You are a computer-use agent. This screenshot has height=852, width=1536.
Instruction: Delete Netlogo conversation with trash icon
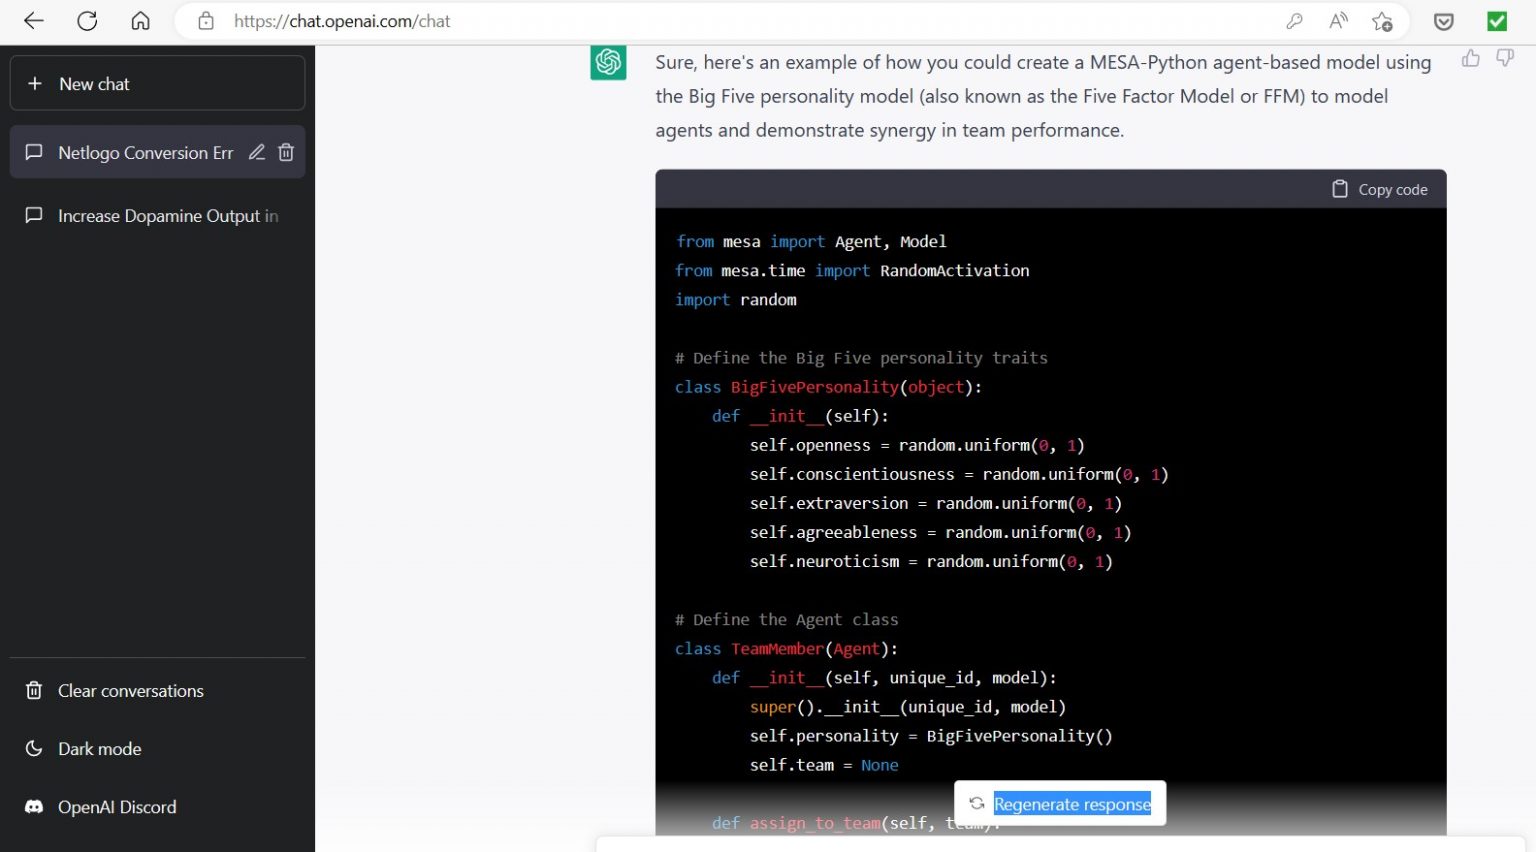[286, 152]
